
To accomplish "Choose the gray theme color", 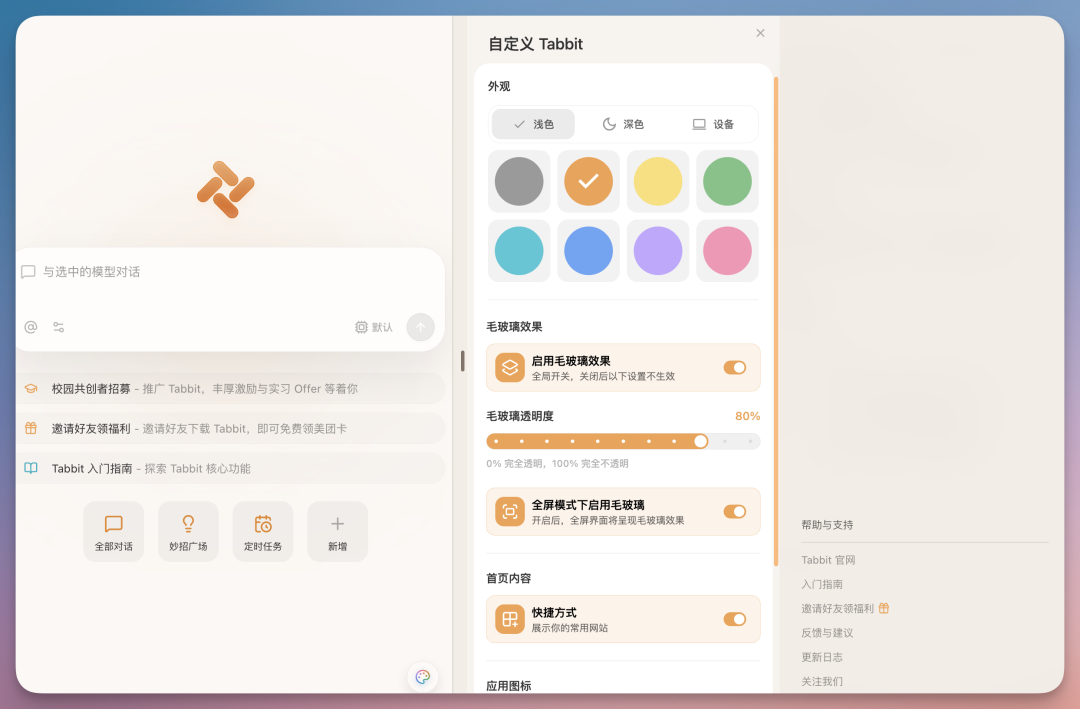I will pyautogui.click(x=519, y=181).
